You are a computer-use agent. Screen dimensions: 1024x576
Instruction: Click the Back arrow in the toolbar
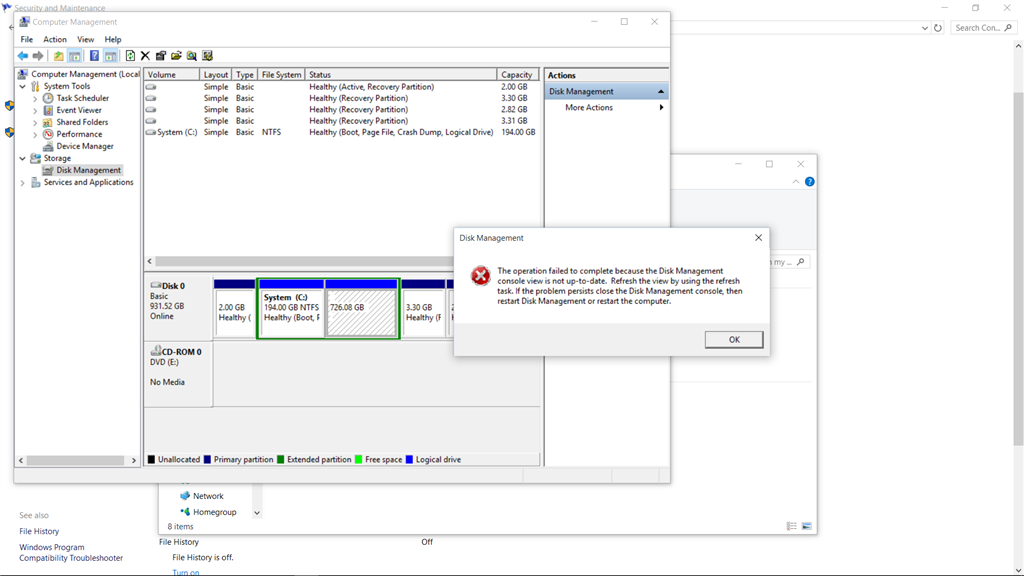(22, 55)
